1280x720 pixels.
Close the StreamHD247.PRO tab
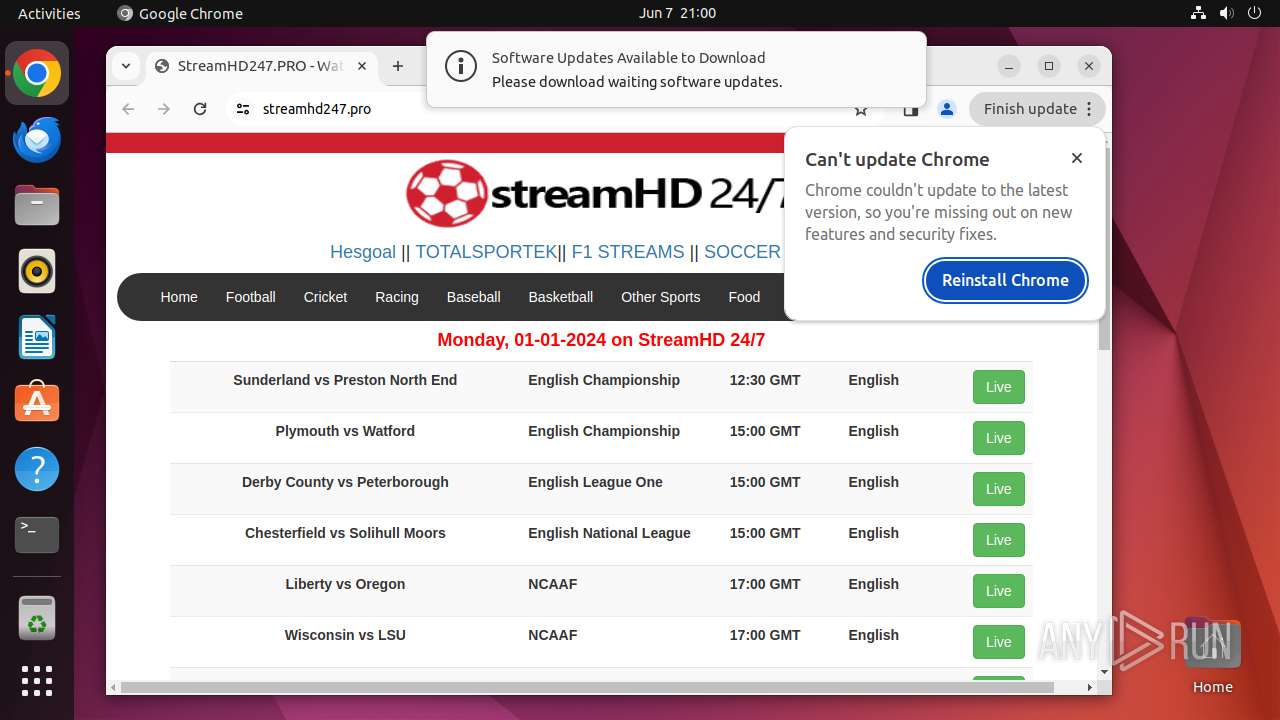tap(362, 66)
